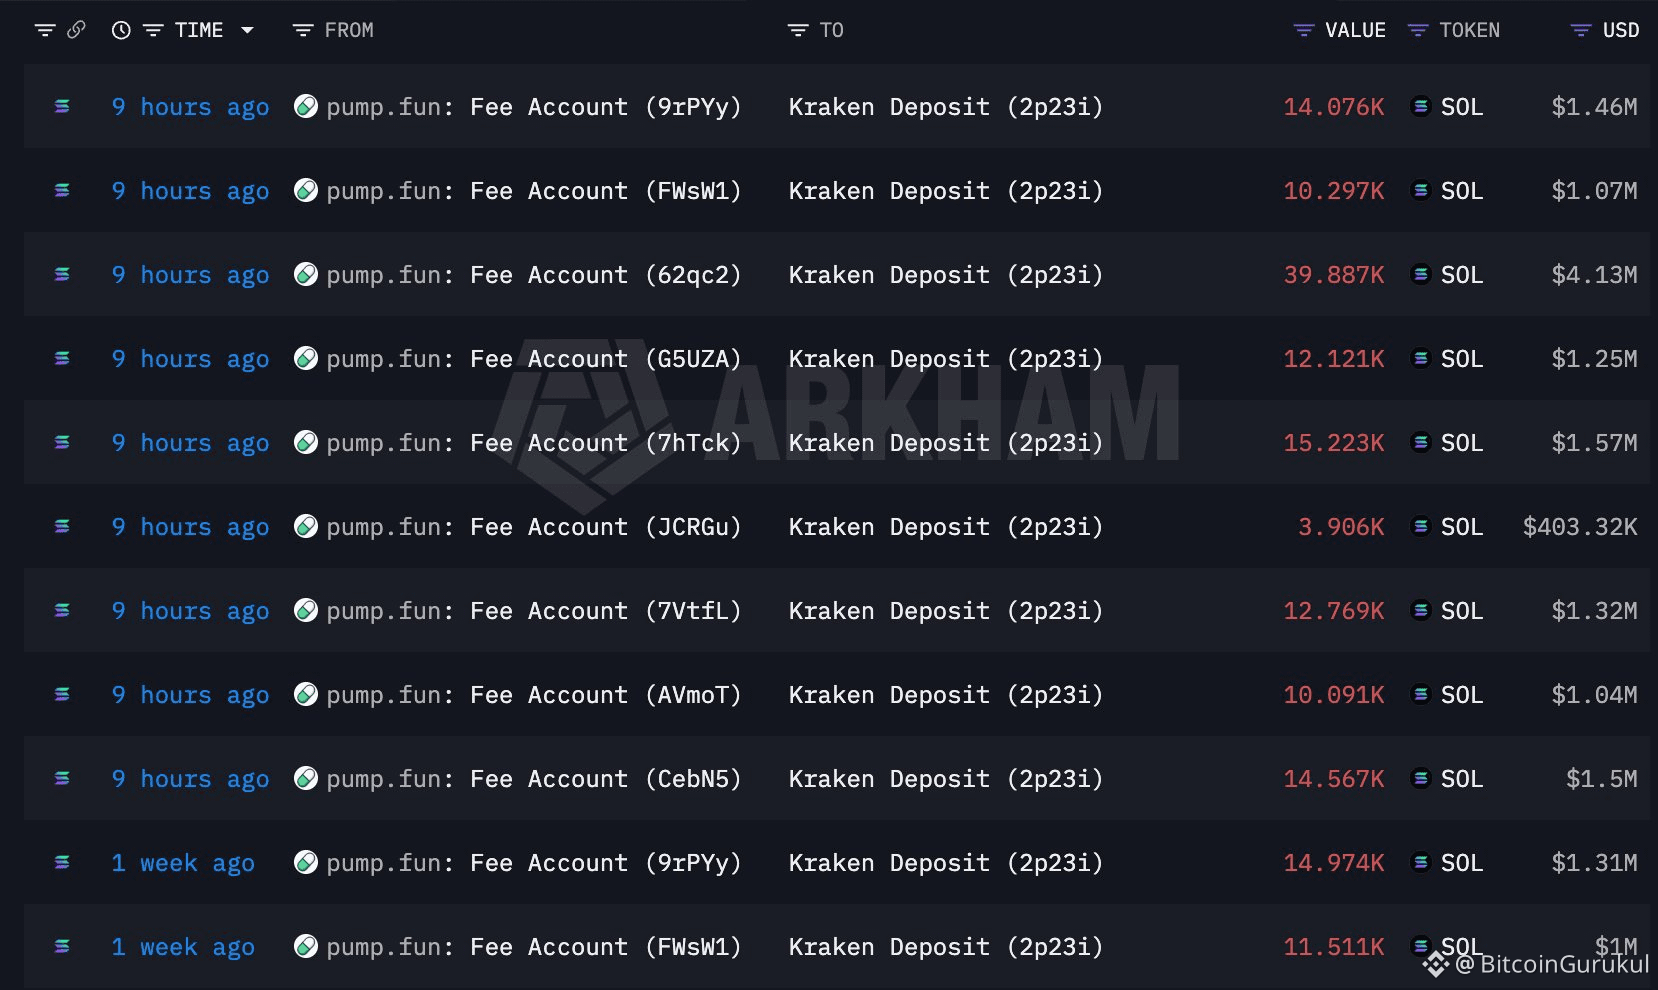Click the clock icon beside TIME
1658x990 pixels.
pyautogui.click(x=121, y=30)
